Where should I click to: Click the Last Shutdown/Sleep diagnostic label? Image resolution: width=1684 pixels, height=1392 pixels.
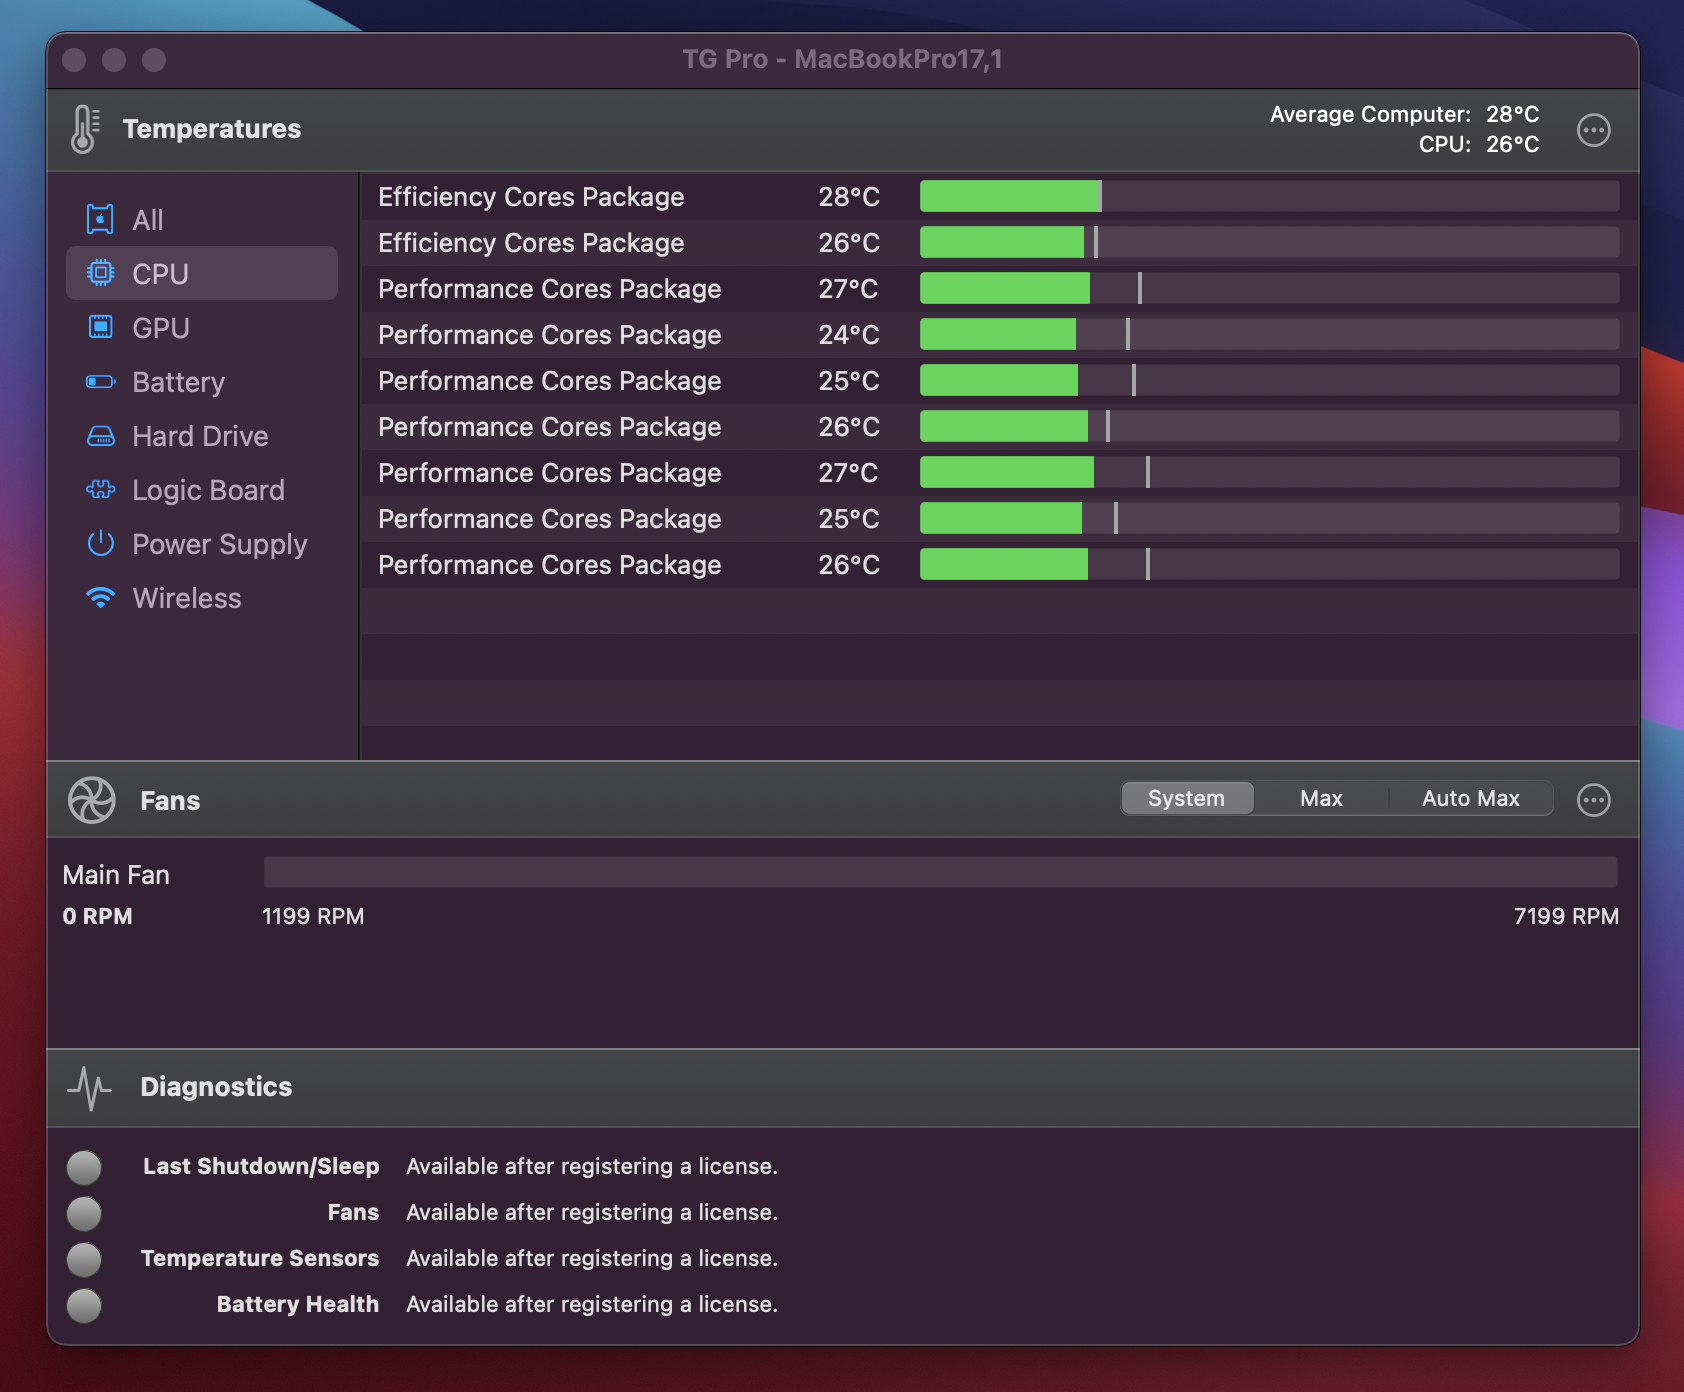tap(261, 1166)
